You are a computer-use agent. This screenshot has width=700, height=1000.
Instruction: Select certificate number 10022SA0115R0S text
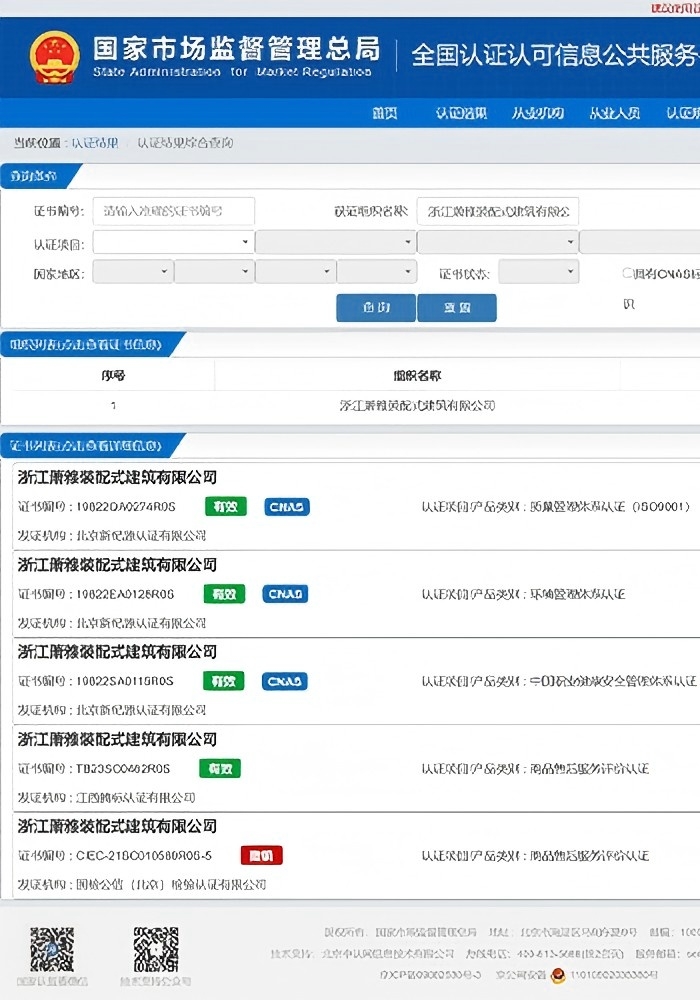[124, 682]
